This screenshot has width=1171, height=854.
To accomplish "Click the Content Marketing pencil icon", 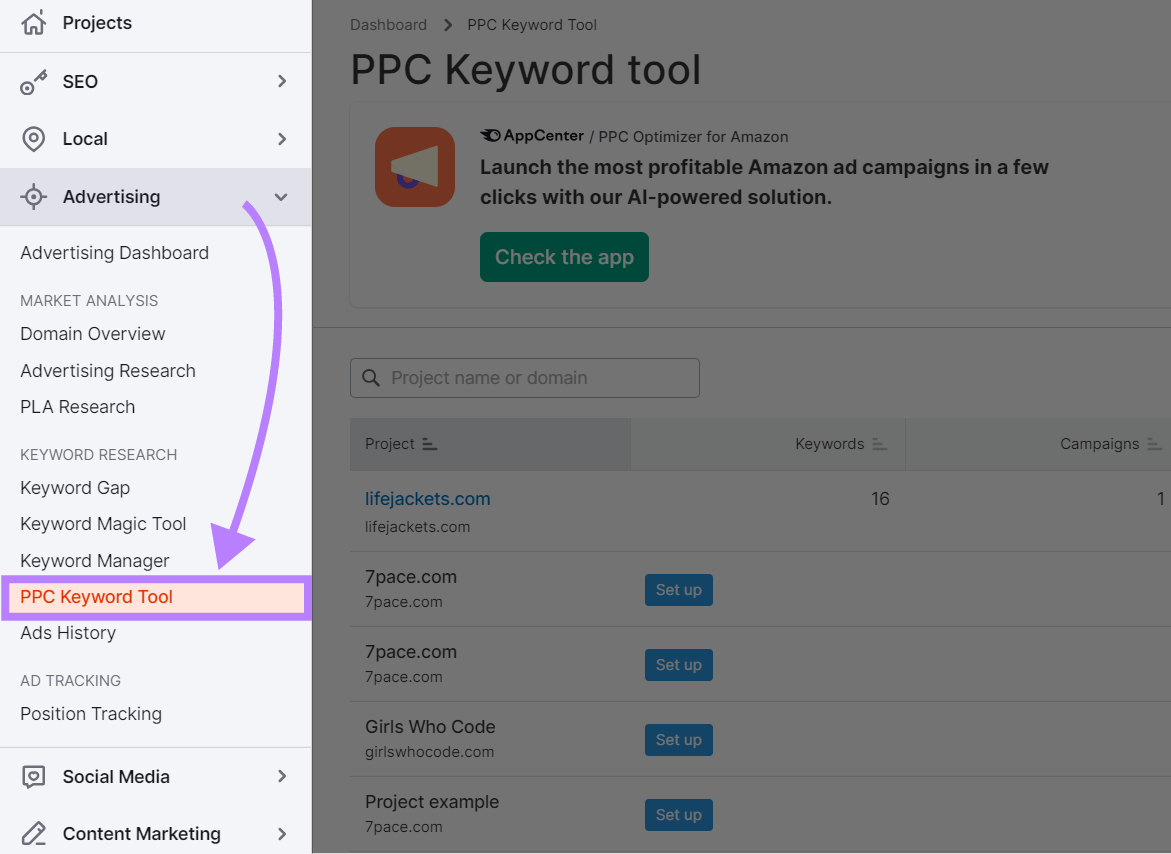I will (x=33, y=833).
